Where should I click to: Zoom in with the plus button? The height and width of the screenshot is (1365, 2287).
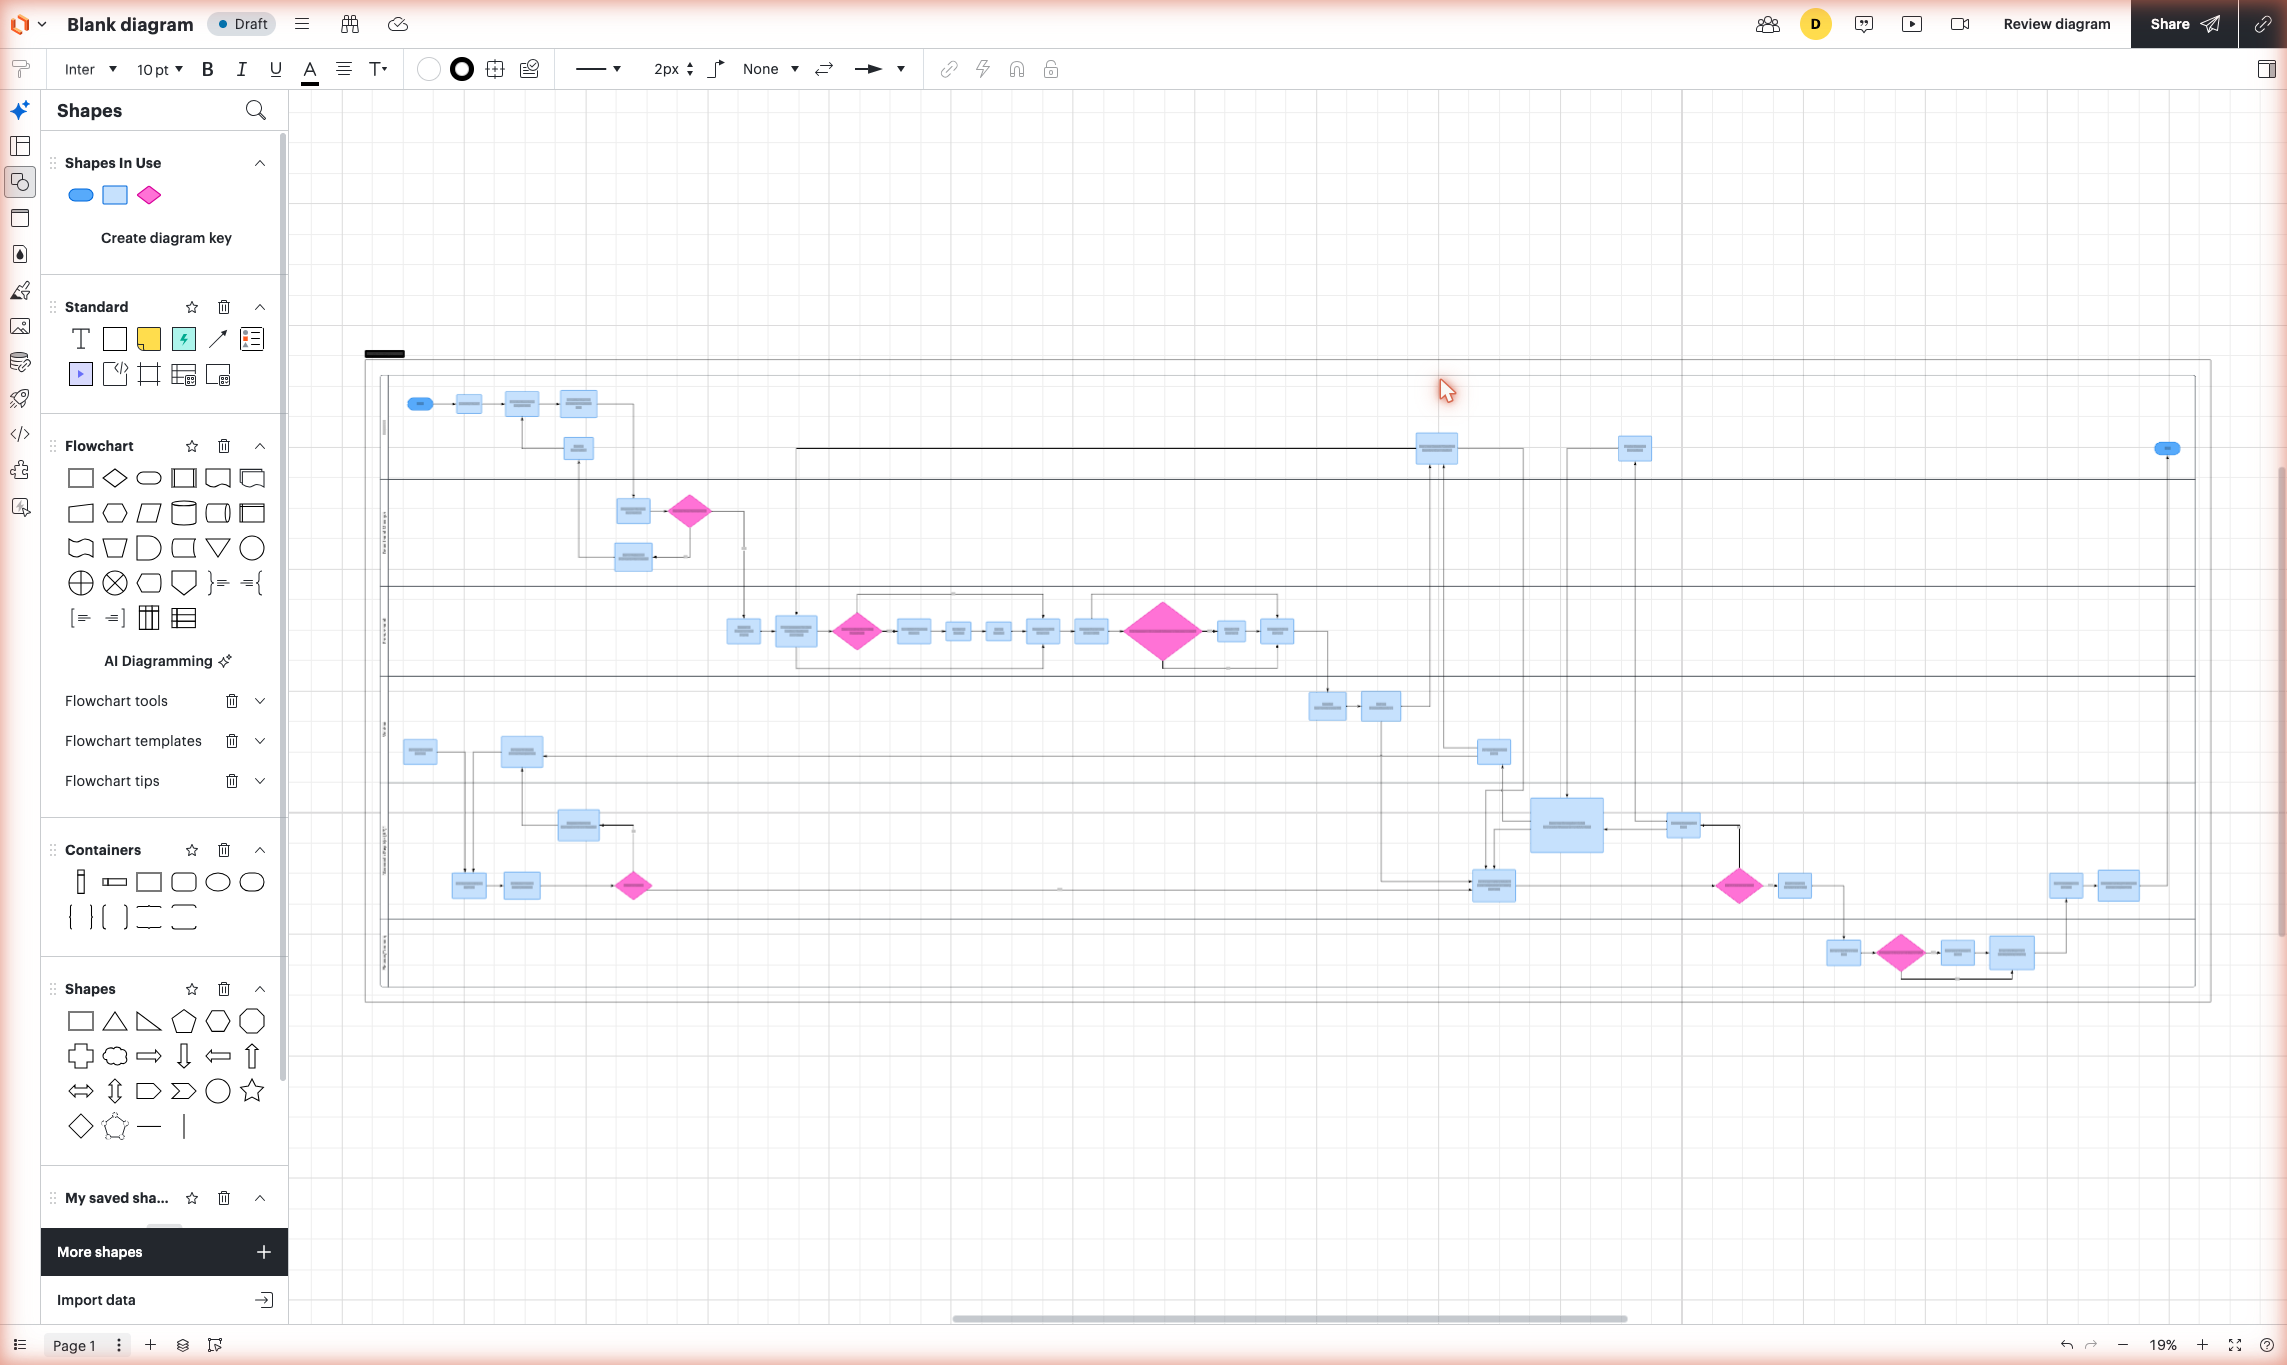(2202, 1345)
